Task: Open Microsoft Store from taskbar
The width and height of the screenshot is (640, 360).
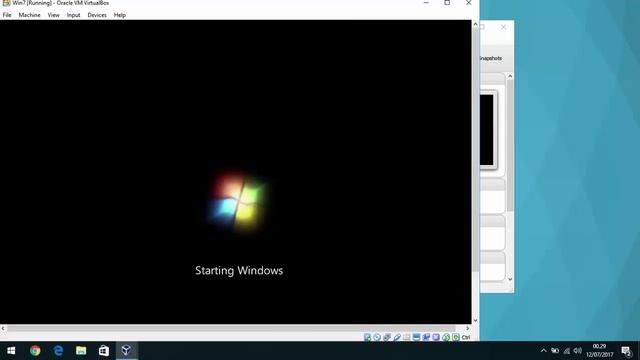Action: (104, 351)
